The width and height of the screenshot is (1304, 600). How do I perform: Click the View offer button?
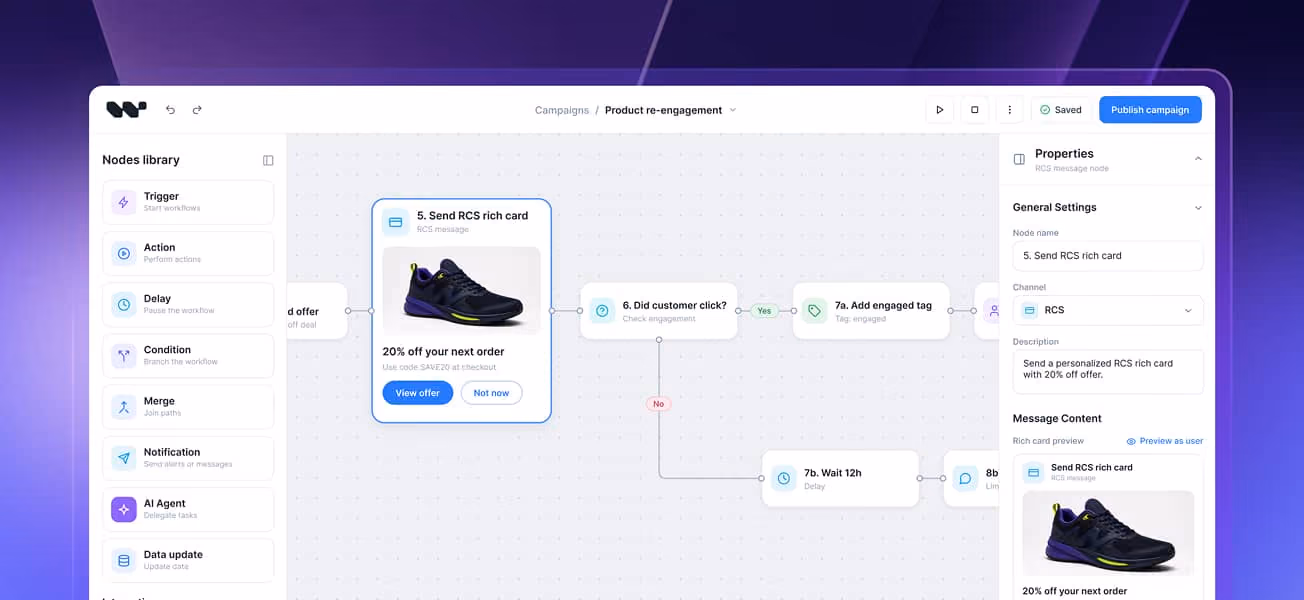click(x=417, y=393)
